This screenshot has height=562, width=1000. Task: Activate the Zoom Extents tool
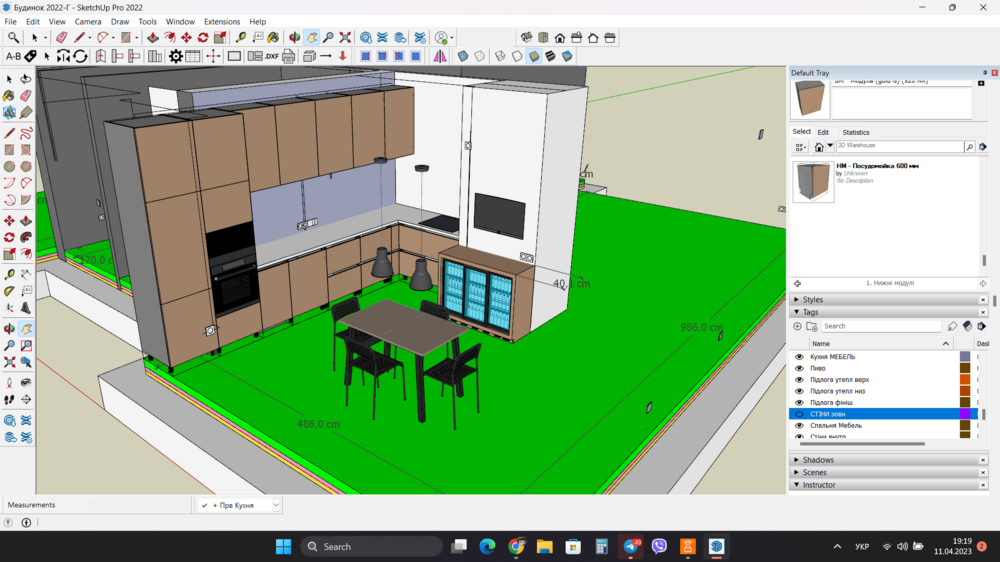pos(345,38)
